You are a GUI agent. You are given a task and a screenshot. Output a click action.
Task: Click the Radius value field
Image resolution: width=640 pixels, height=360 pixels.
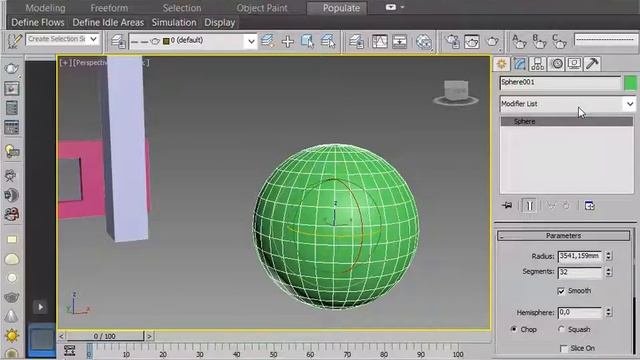pyautogui.click(x=580, y=256)
